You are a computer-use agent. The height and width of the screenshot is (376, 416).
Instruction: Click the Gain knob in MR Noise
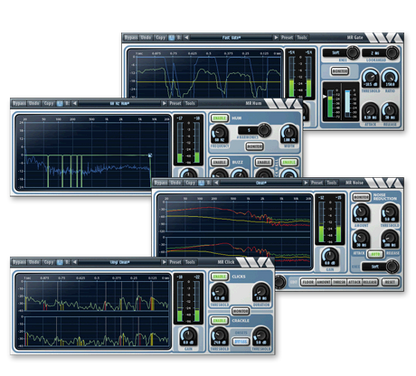[330, 257]
